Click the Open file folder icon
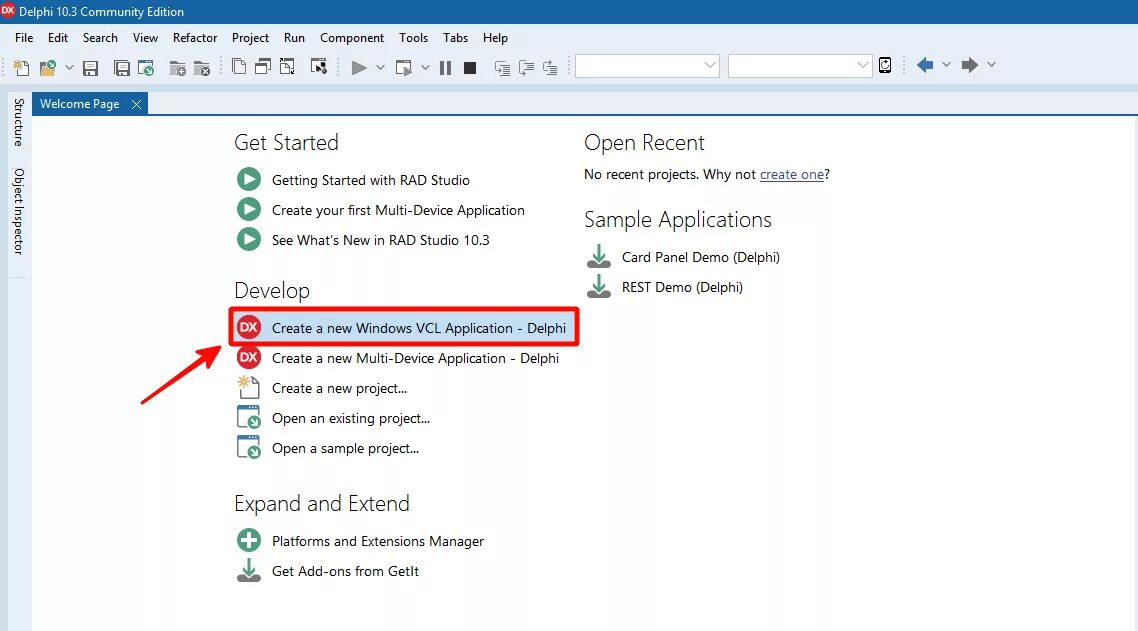1138x631 pixels. pos(48,68)
